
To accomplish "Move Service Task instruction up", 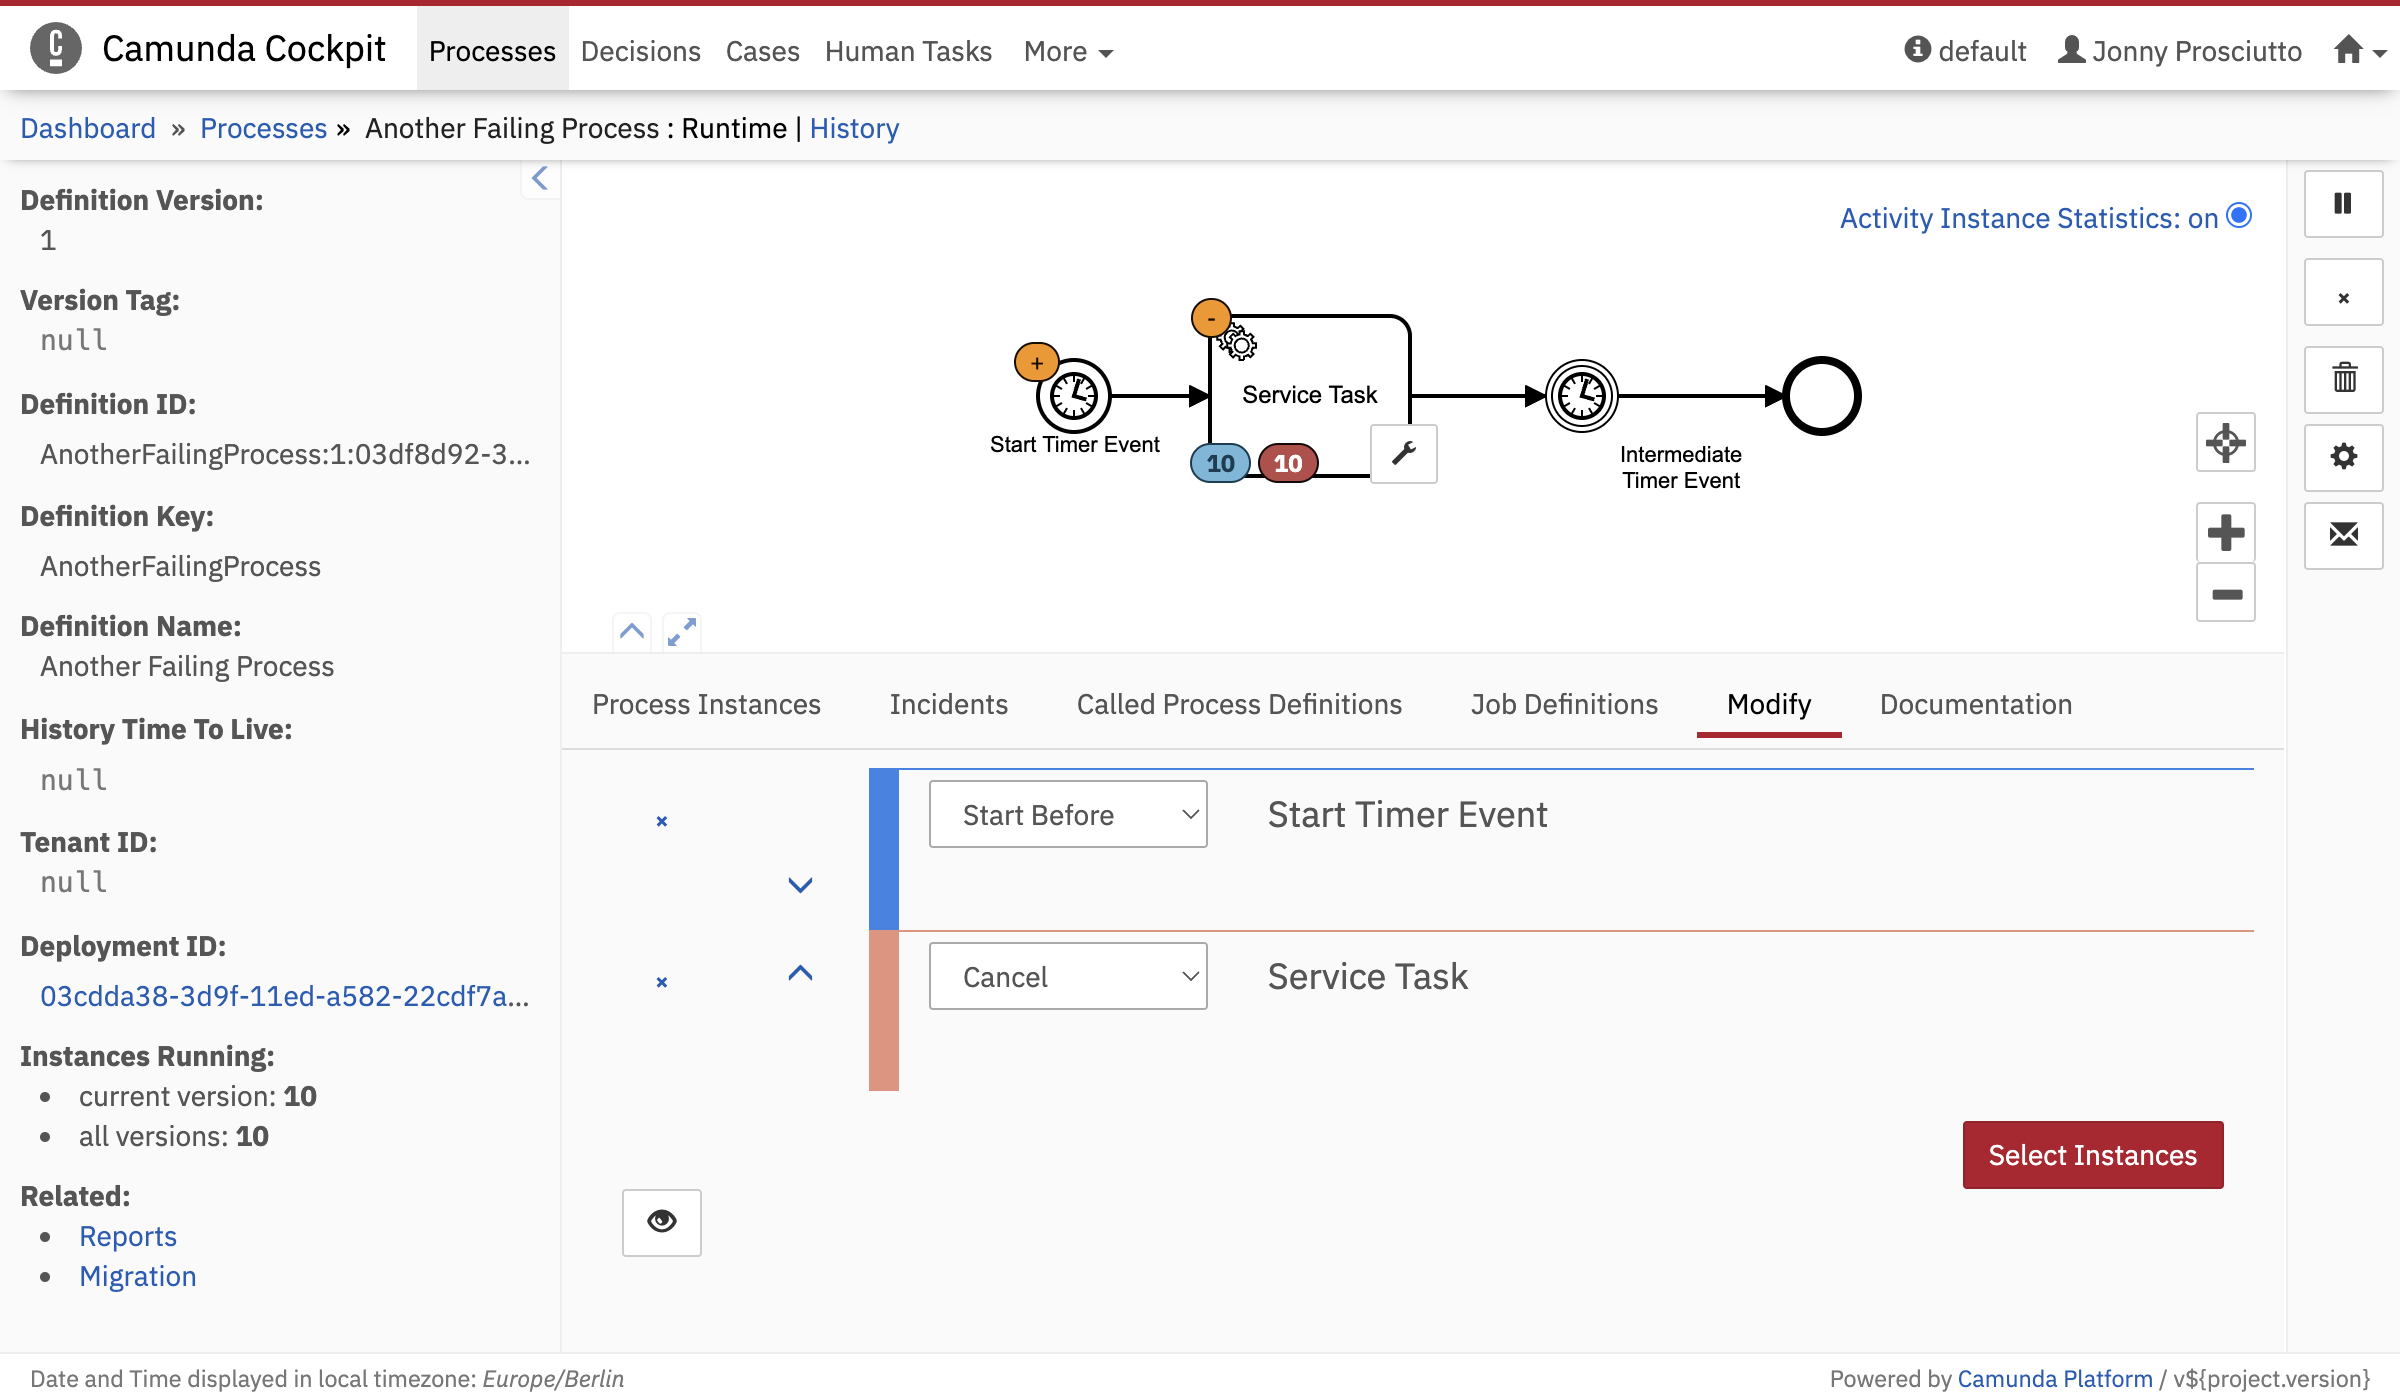I will coord(800,973).
